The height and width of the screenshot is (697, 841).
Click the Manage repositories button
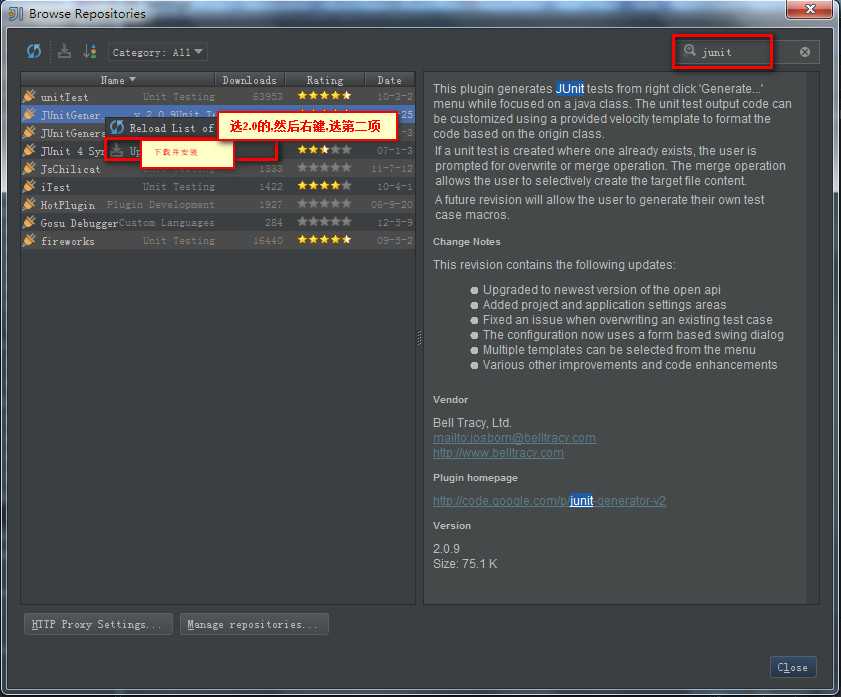tap(254, 624)
